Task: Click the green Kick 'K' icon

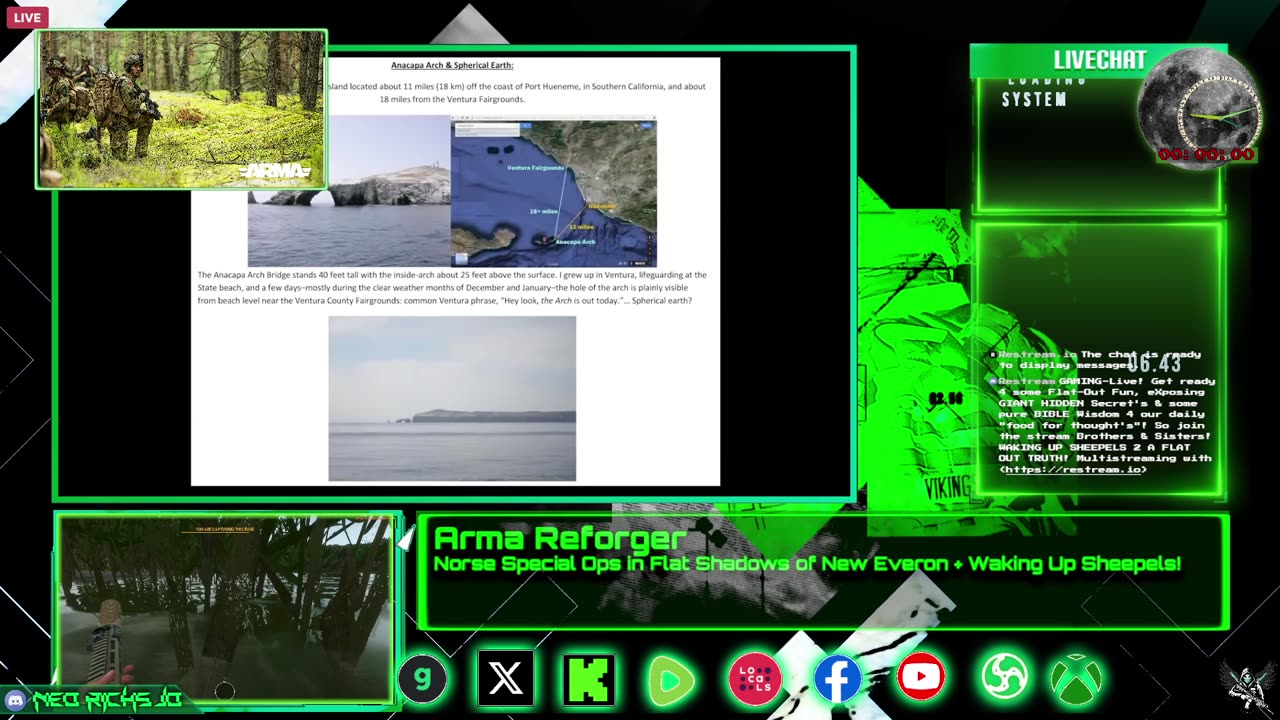Action: [589, 679]
